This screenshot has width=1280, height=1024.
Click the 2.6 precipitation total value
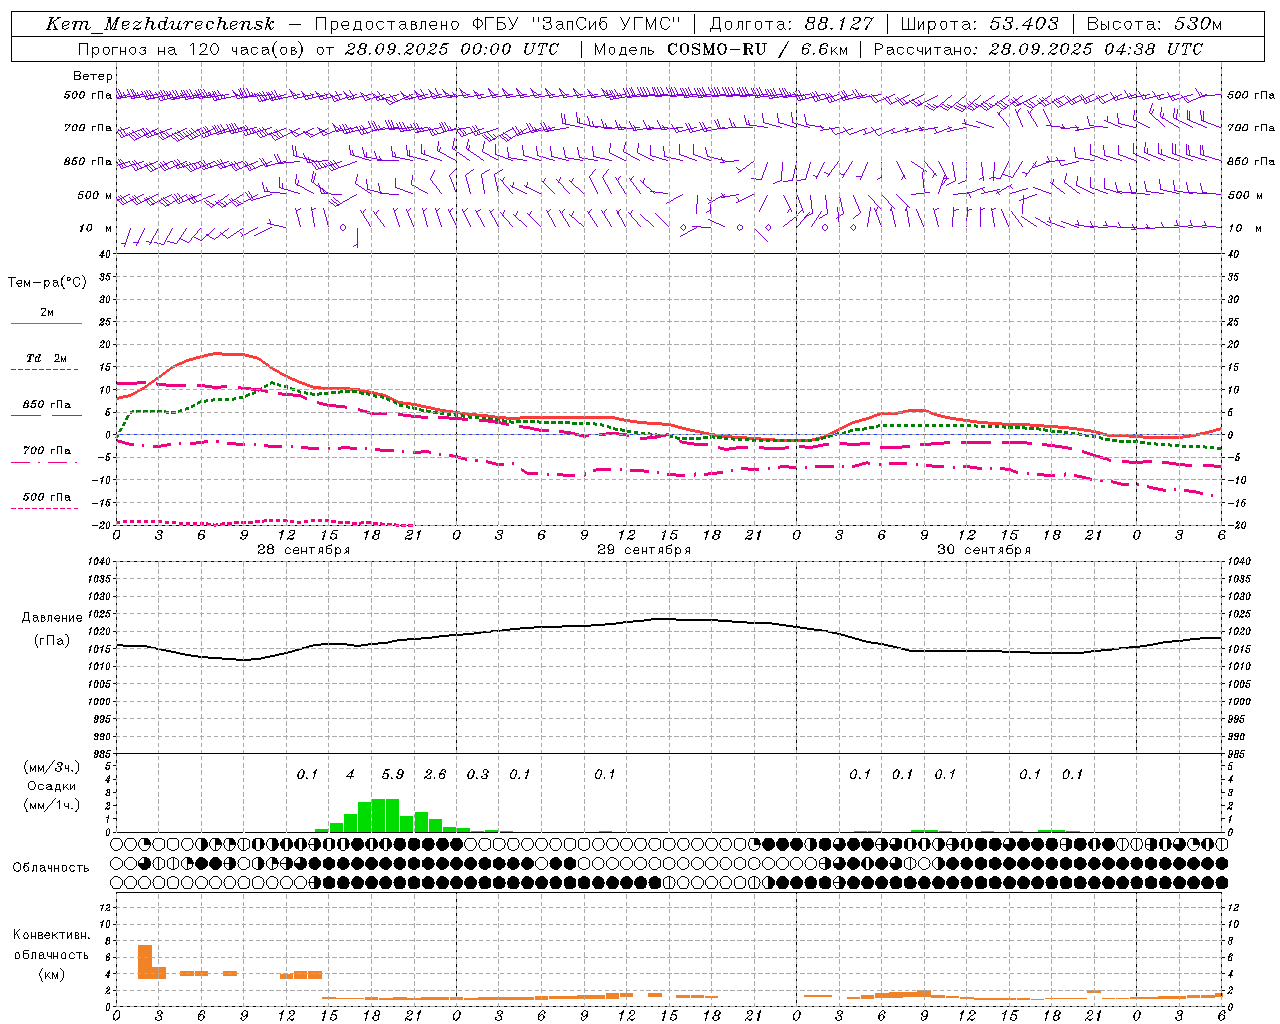pyautogui.click(x=435, y=774)
